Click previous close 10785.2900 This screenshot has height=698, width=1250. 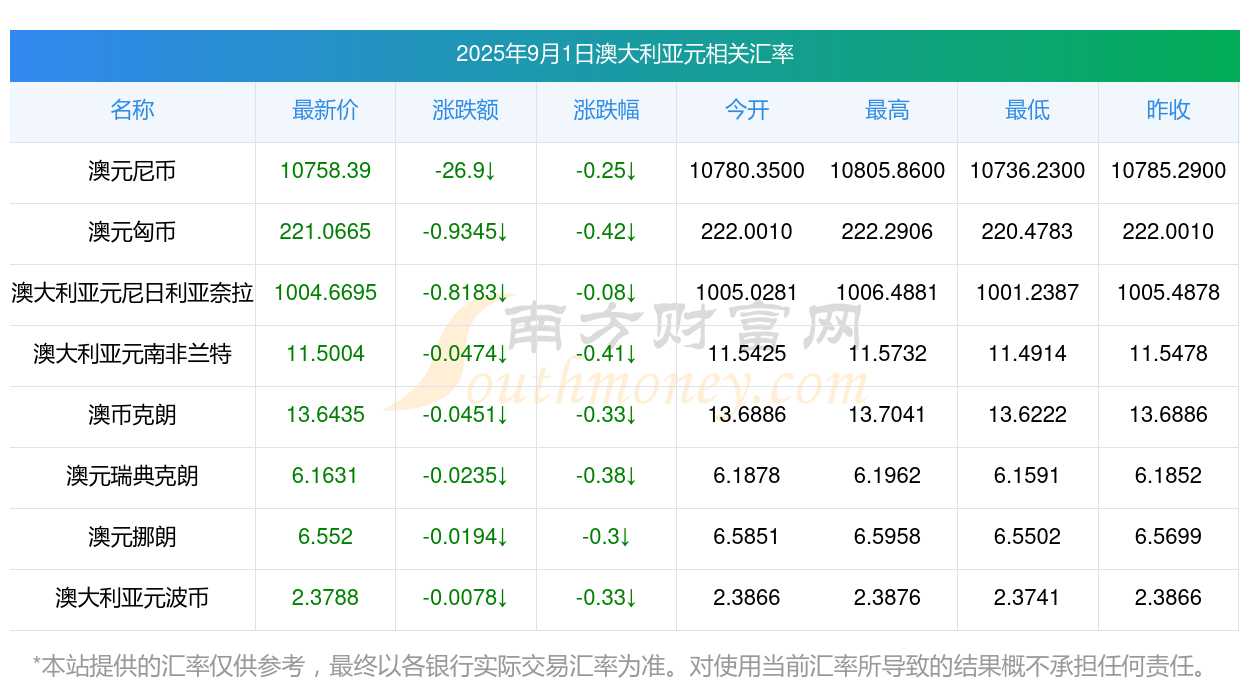tap(1168, 171)
